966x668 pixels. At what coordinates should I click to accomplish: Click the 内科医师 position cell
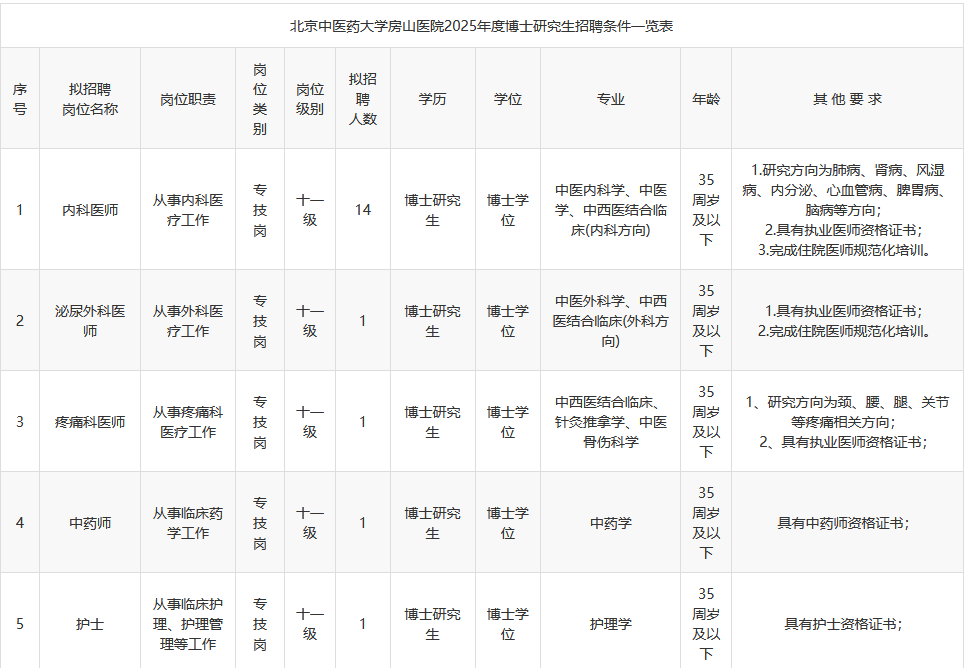click(90, 210)
